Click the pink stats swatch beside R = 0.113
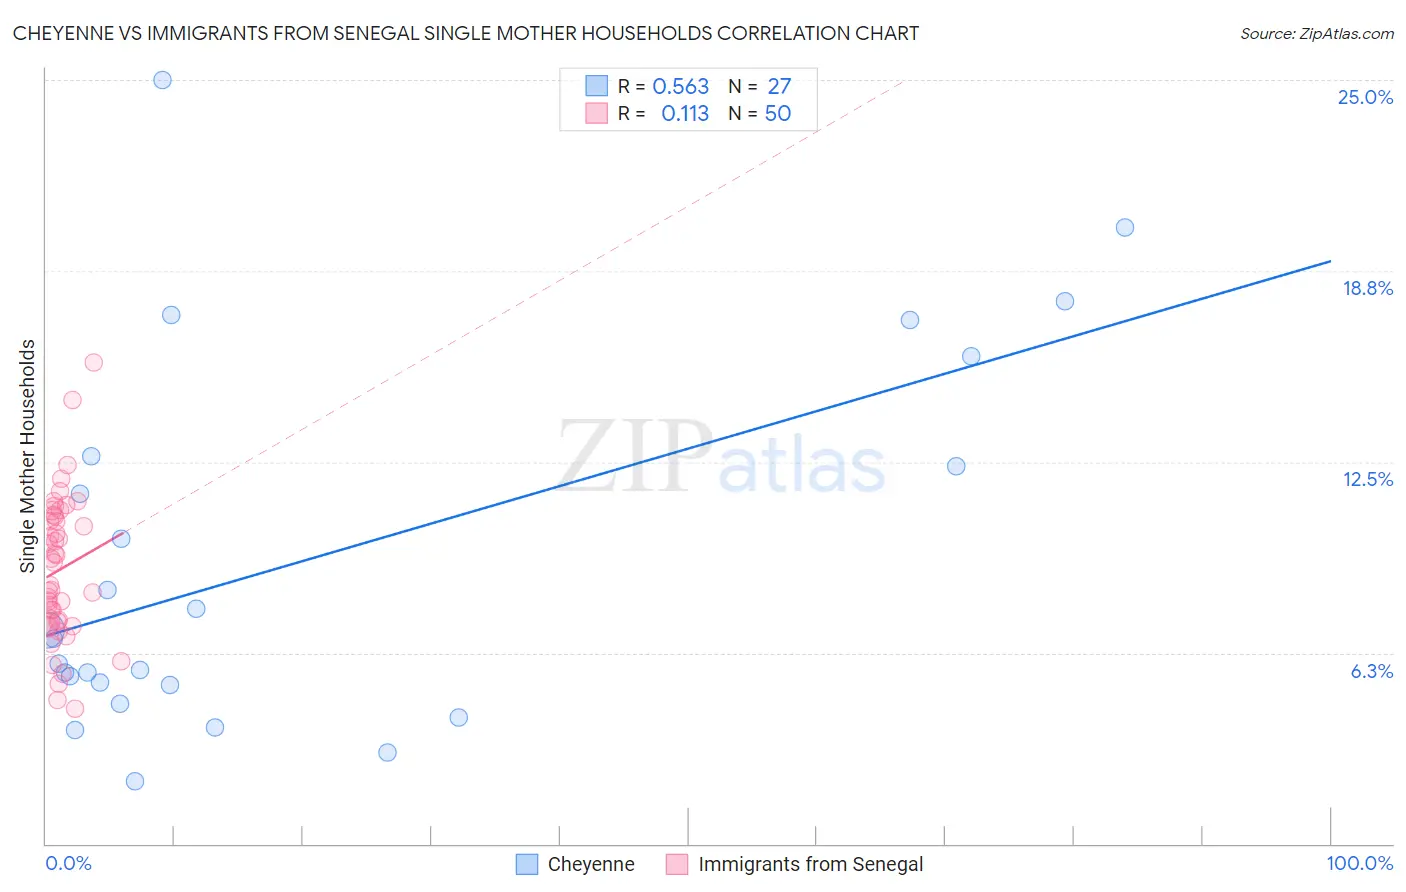This screenshot has height=892, width=1406. coord(597,113)
